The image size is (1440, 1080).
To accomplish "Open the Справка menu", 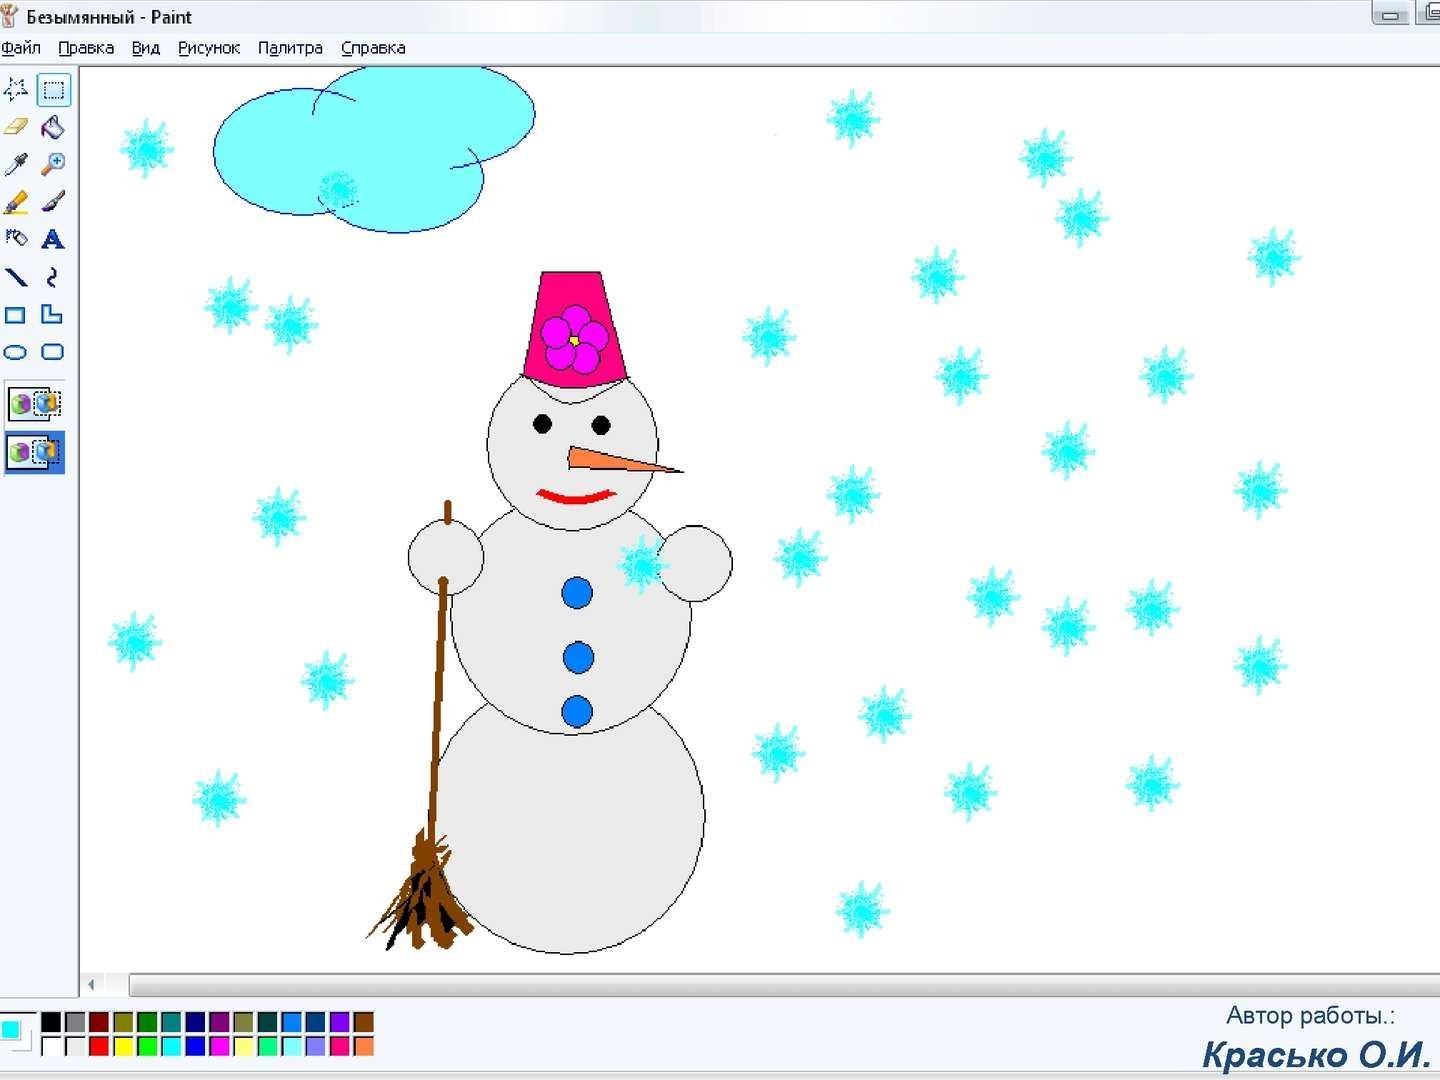I will point(373,48).
